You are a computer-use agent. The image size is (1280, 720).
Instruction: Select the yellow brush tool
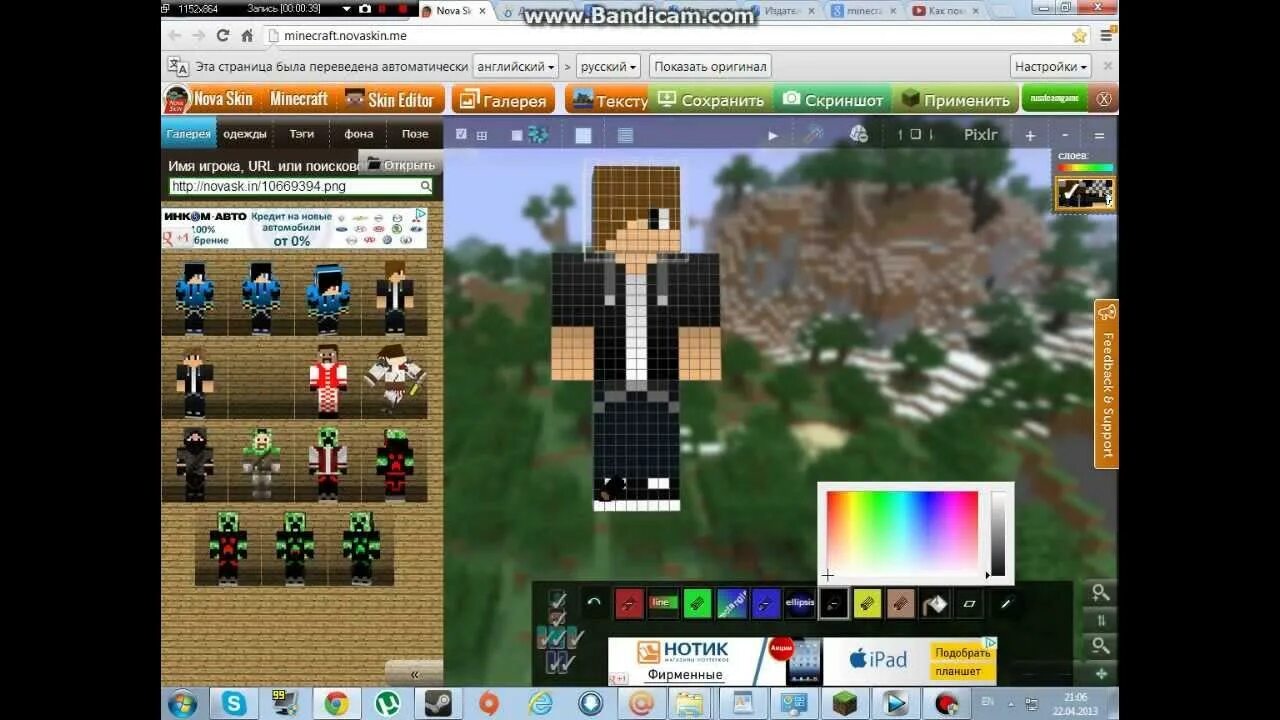[867, 602]
